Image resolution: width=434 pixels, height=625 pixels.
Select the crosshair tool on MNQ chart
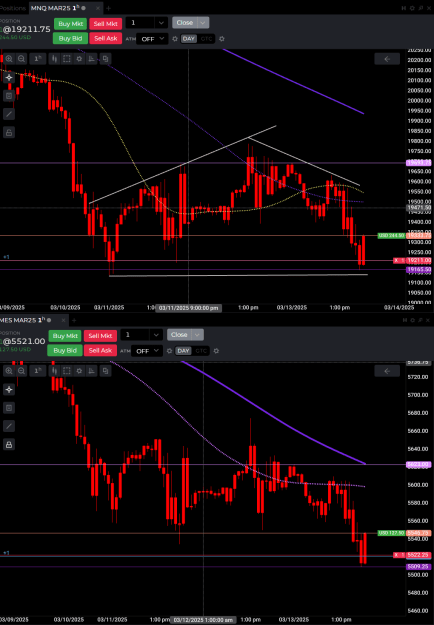[9, 77]
